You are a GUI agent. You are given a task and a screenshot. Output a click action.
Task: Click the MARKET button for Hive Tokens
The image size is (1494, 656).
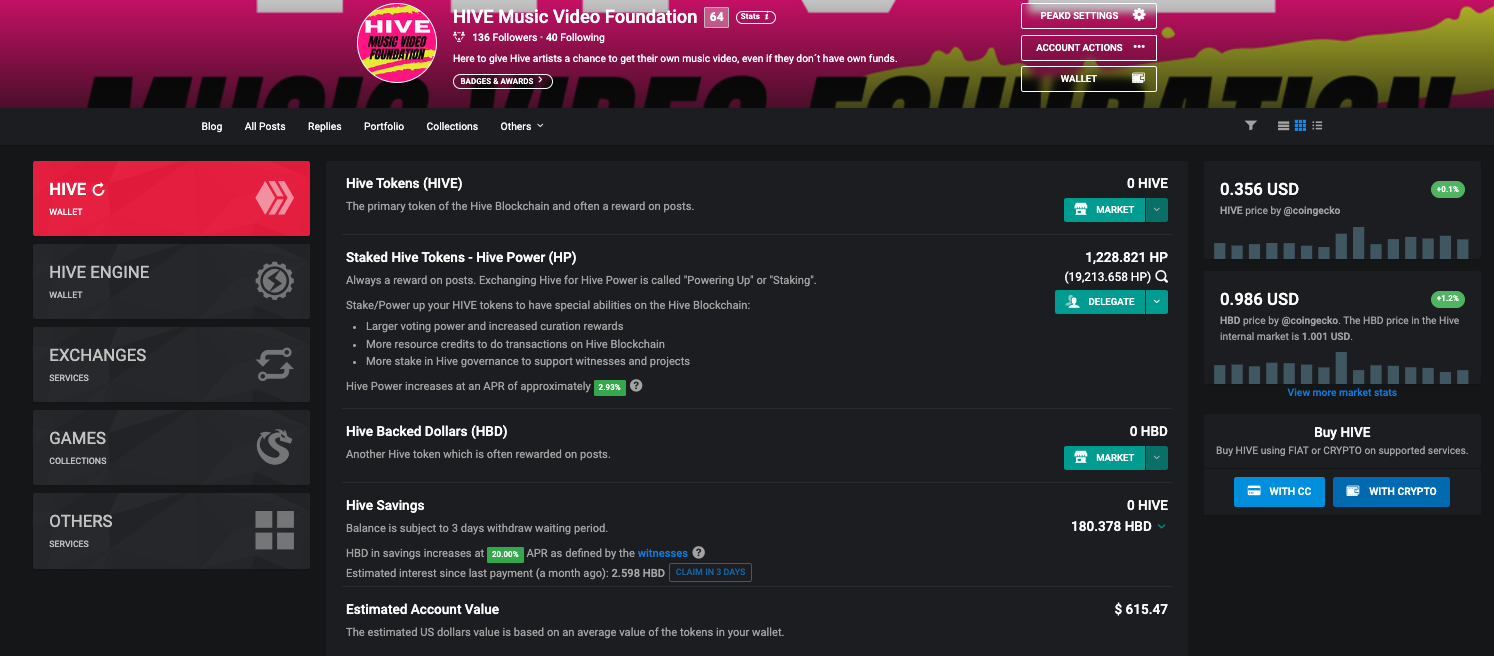[x=1104, y=210]
